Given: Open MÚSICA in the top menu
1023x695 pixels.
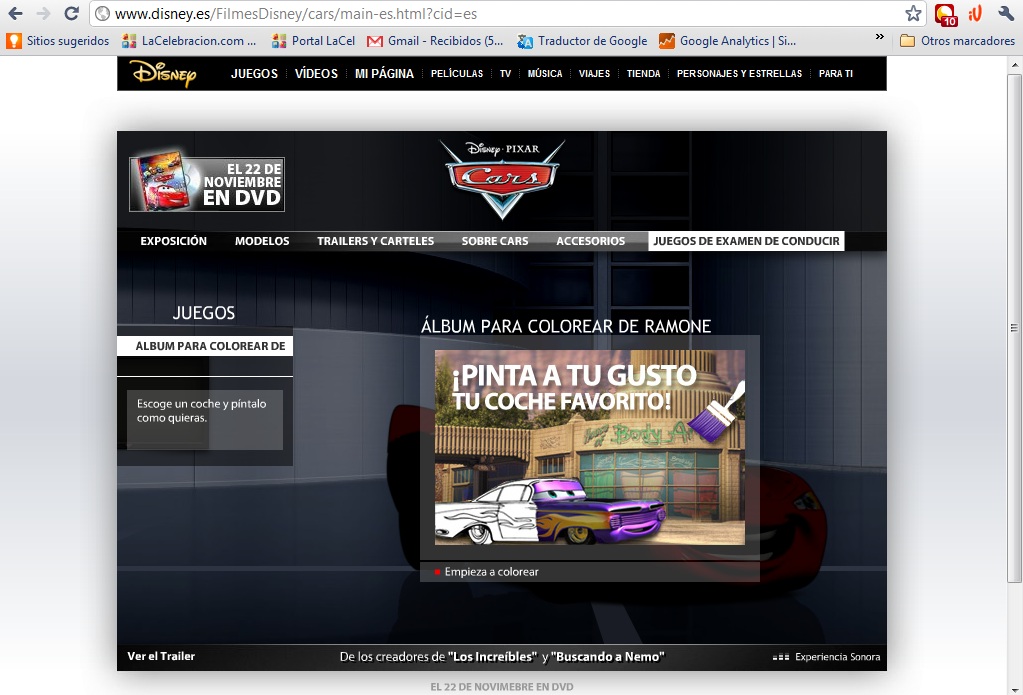Looking at the screenshot, I should tap(545, 74).
